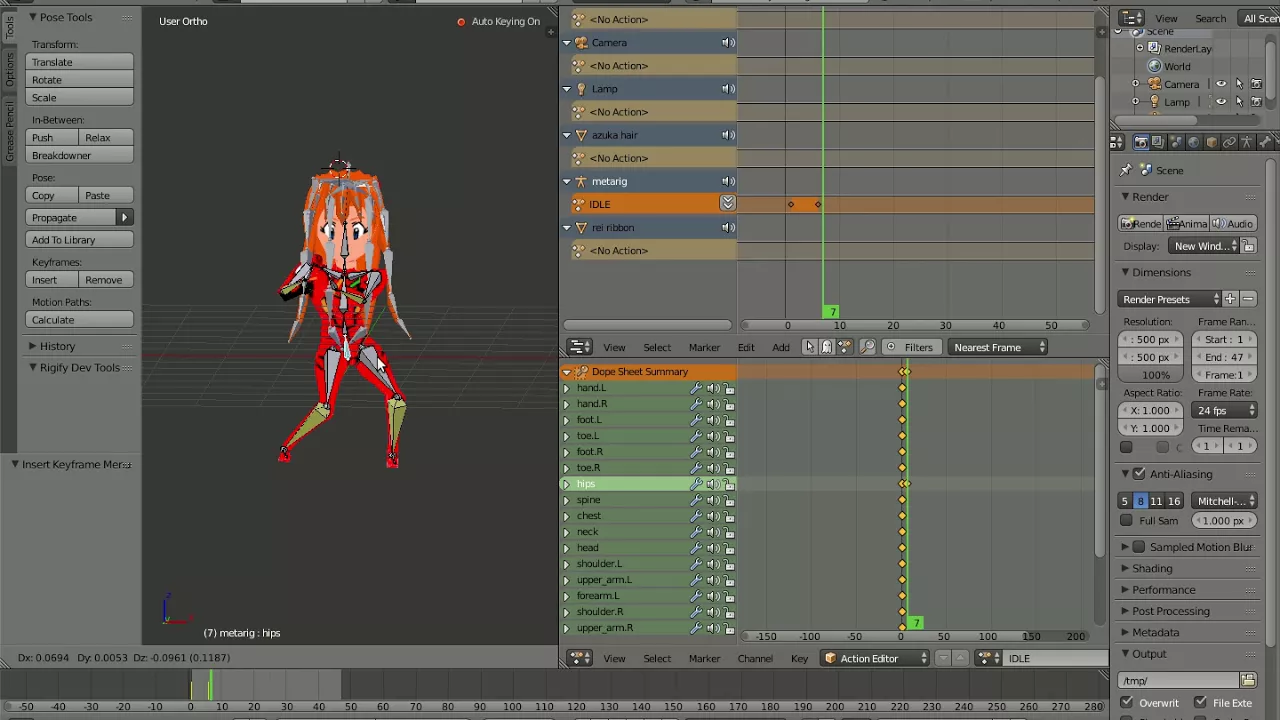
Task: Mute the Lamp NLA track speaker
Action: [728, 89]
